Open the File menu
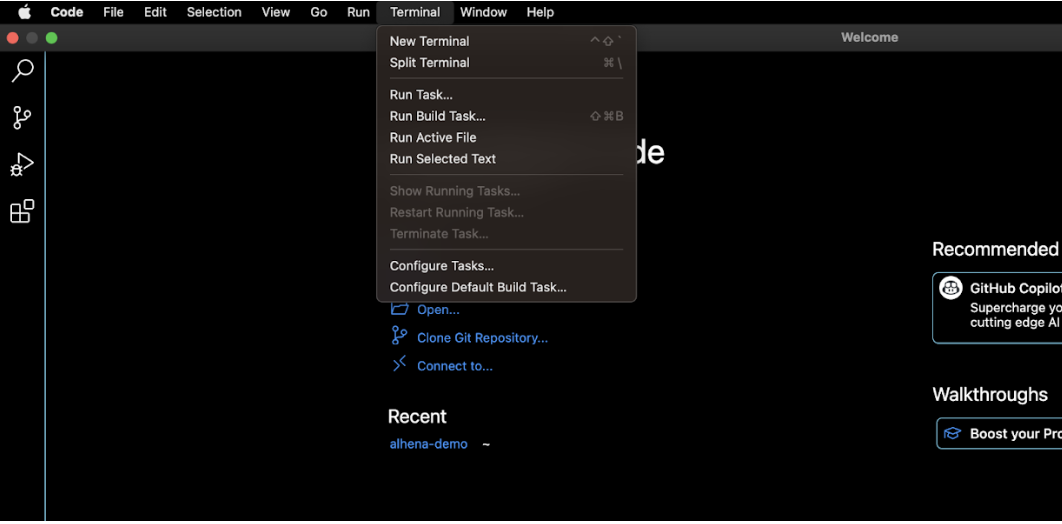The image size is (1062, 524). [x=113, y=12]
